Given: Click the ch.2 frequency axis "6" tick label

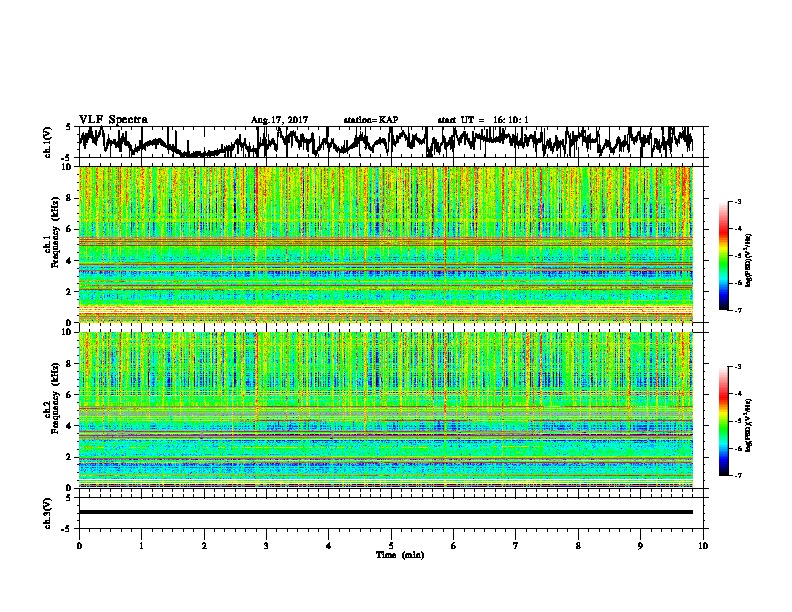Looking at the screenshot, I should [x=70, y=394].
